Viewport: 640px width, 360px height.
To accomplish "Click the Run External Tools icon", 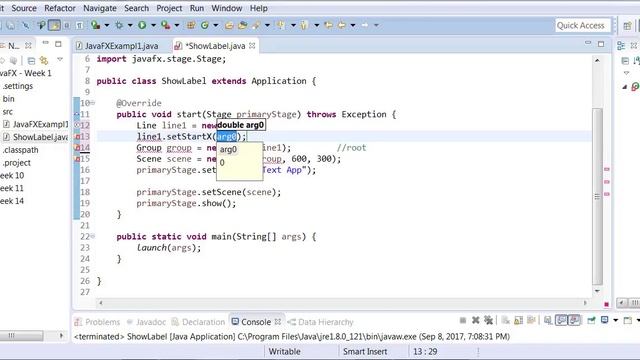I will pos(165,25).
